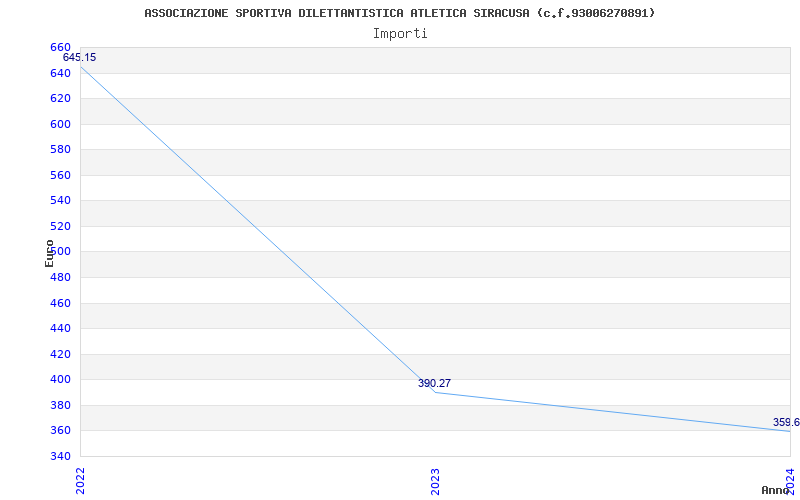The height and width of the screenshot is (500, 800).
Task: Select the 560 y-axis tick label
Action: point(60,175)
